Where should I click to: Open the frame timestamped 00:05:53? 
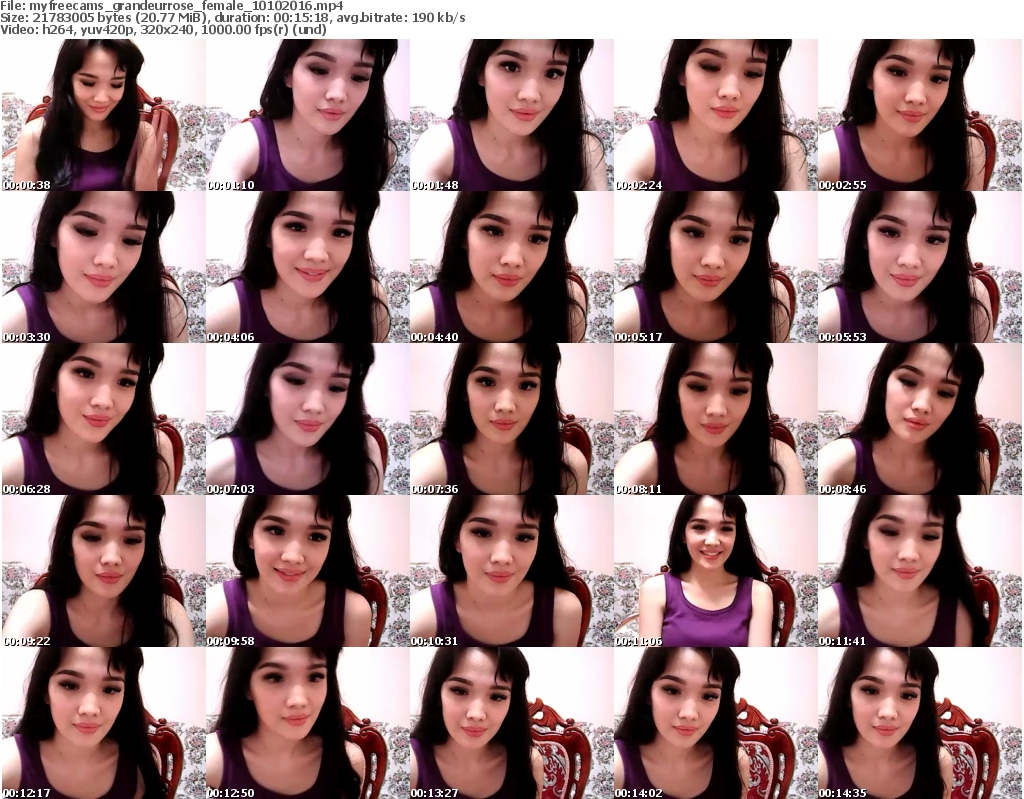click(920, 267)
